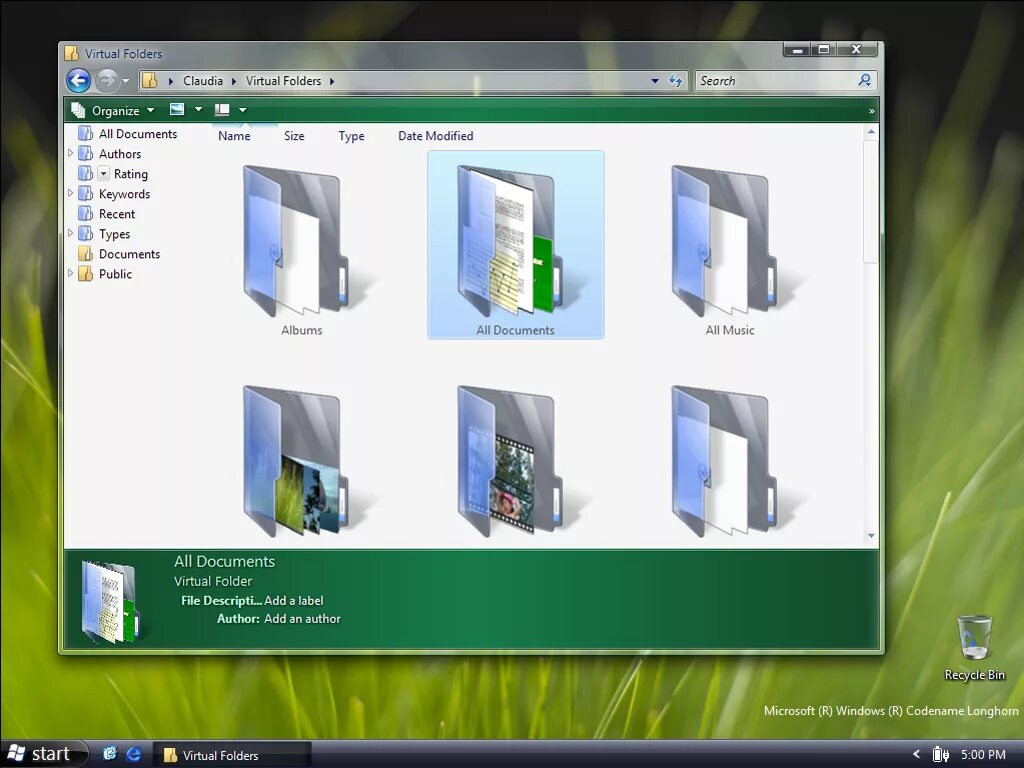Image resolution: width=1024 pixels, height=768 pixels.
Task: Click the folder icon in the address bar
Action: coord(150,81)
